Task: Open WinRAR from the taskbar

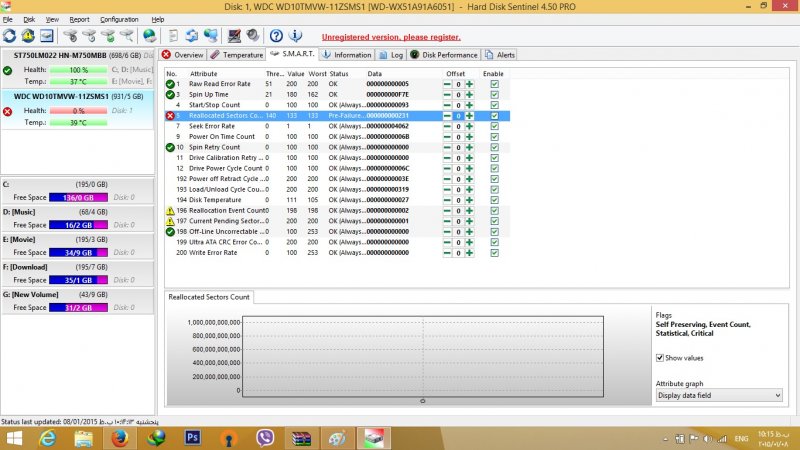Action: point(301,438)
